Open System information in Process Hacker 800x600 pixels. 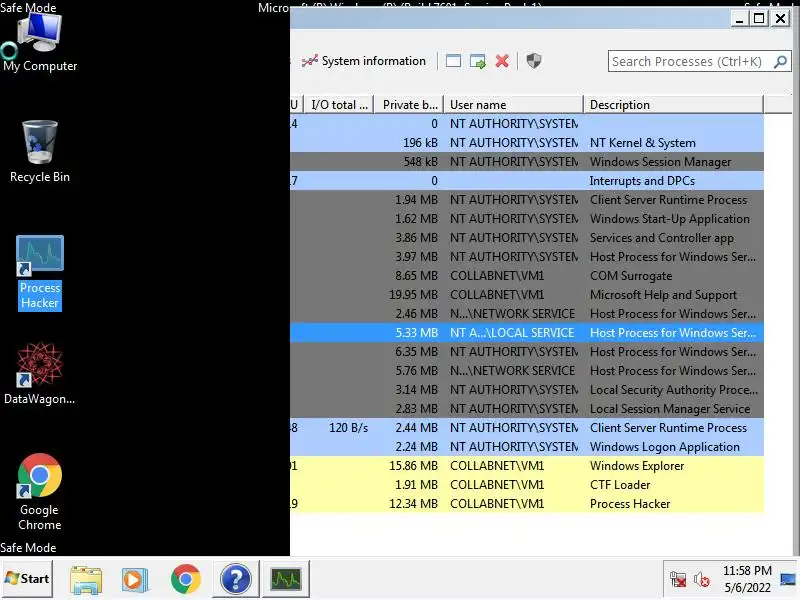click(x=364, y=61)
